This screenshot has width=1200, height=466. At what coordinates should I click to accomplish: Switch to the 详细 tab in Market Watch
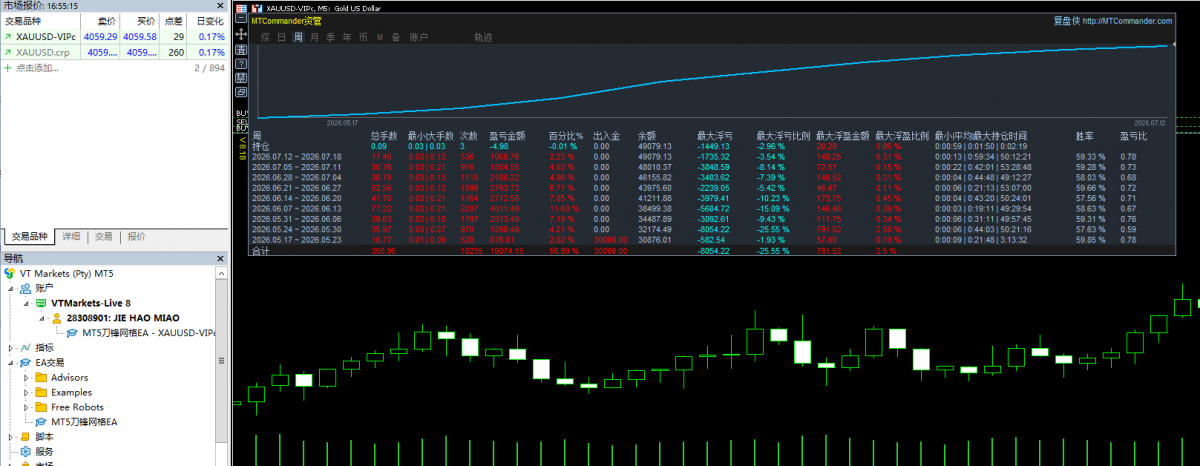[x=71, y=237]
